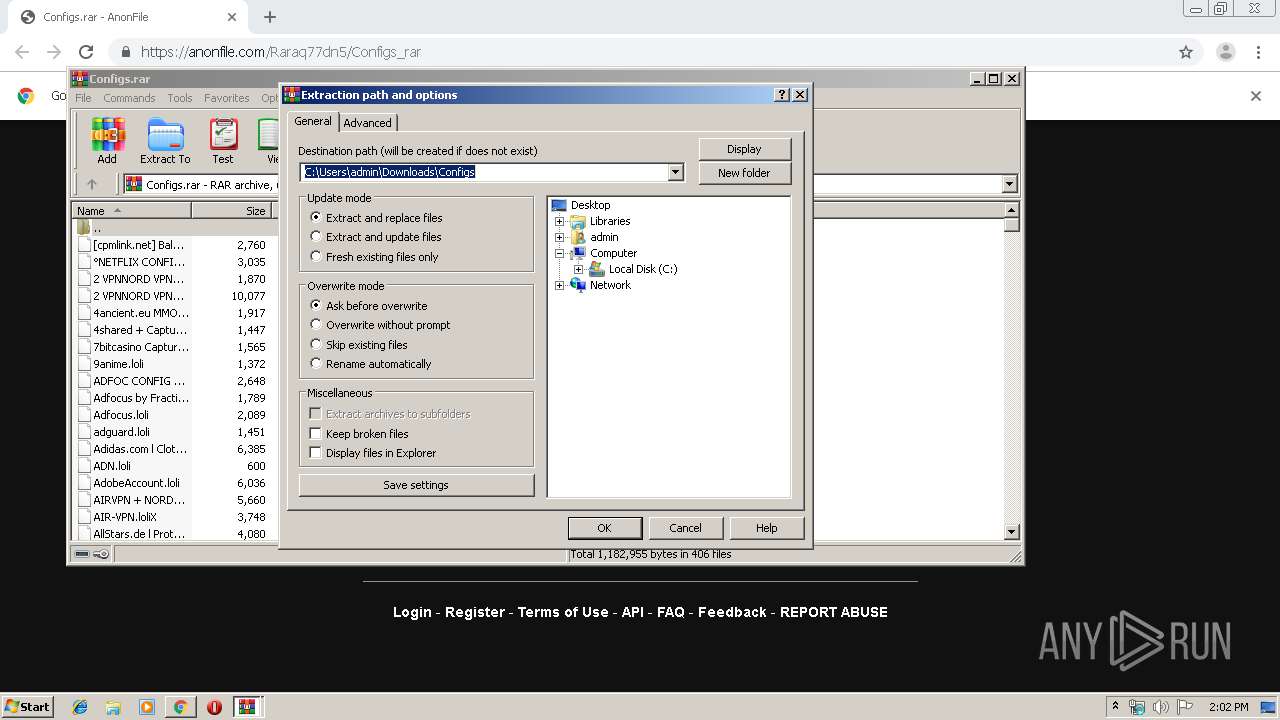Screen dimensions: 1280x720
Task: Select Local Disk (C:) in folder tree
Action: click(x=643, y=269)
